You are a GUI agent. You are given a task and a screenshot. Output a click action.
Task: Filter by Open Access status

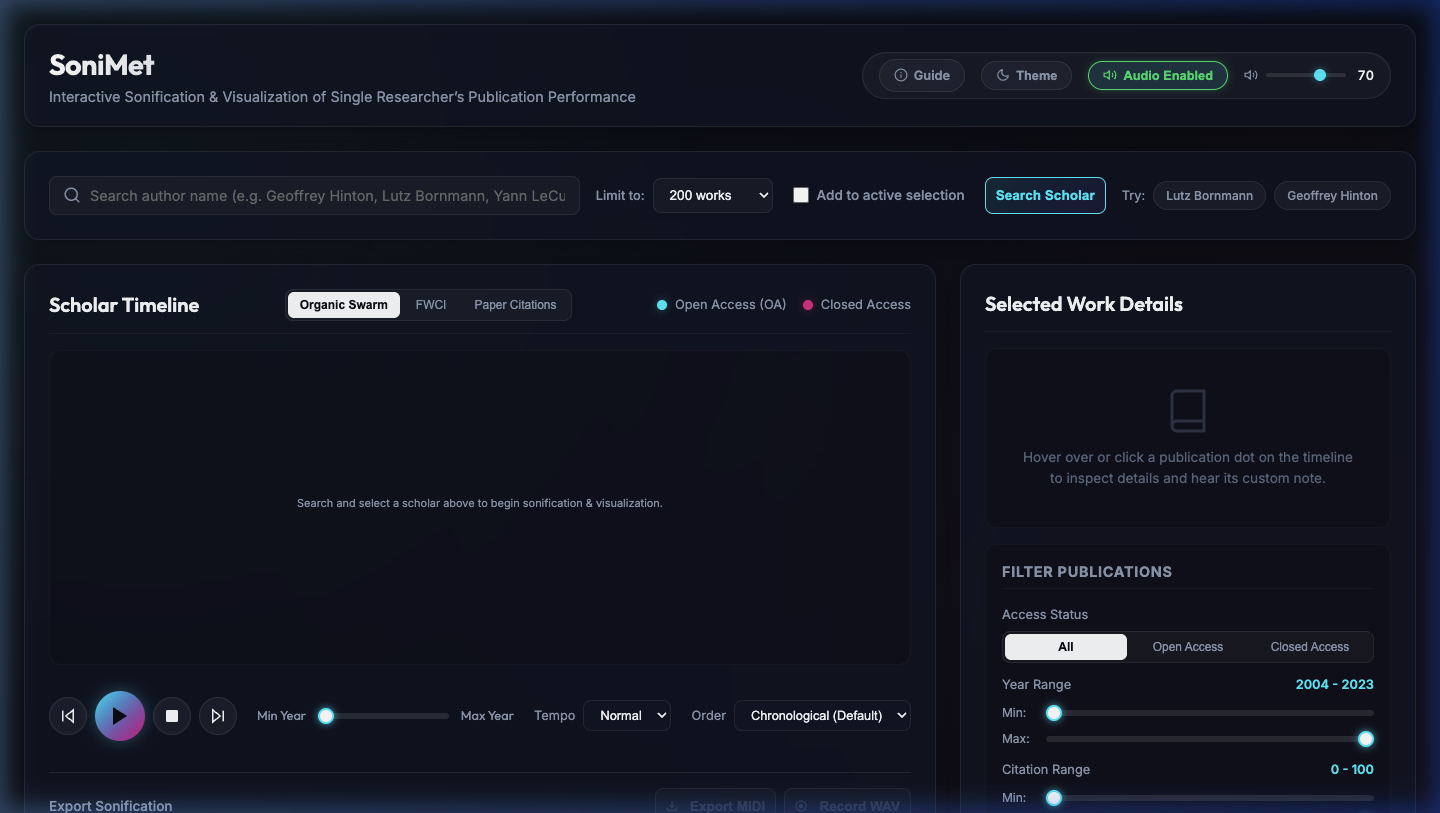pyautogui.click(x=1188, y=647)
